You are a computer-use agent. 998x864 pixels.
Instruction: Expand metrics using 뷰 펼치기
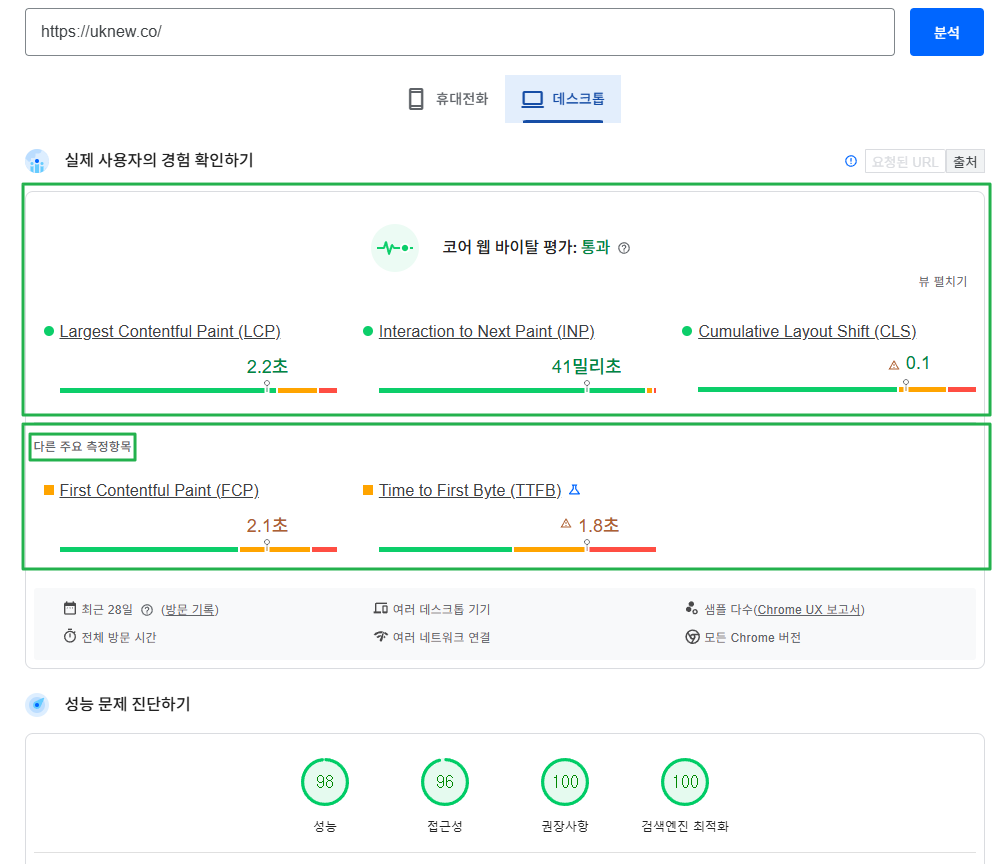(x=942, y=283)
